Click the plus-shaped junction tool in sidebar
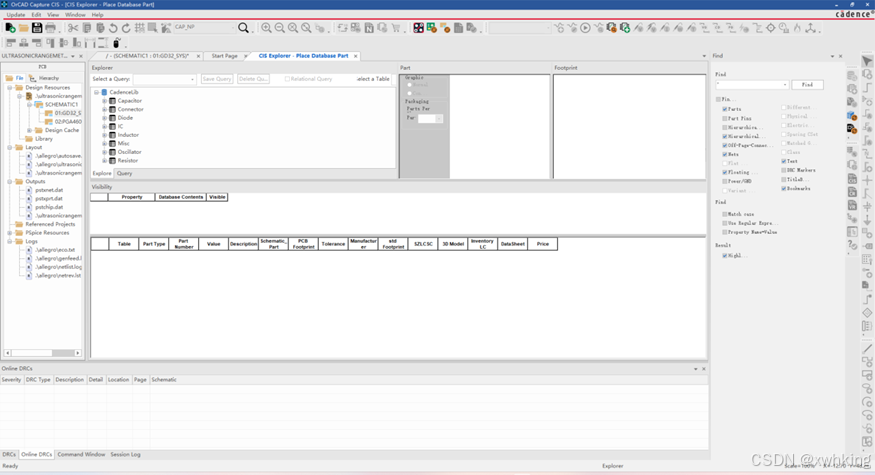 coord(867,180)
